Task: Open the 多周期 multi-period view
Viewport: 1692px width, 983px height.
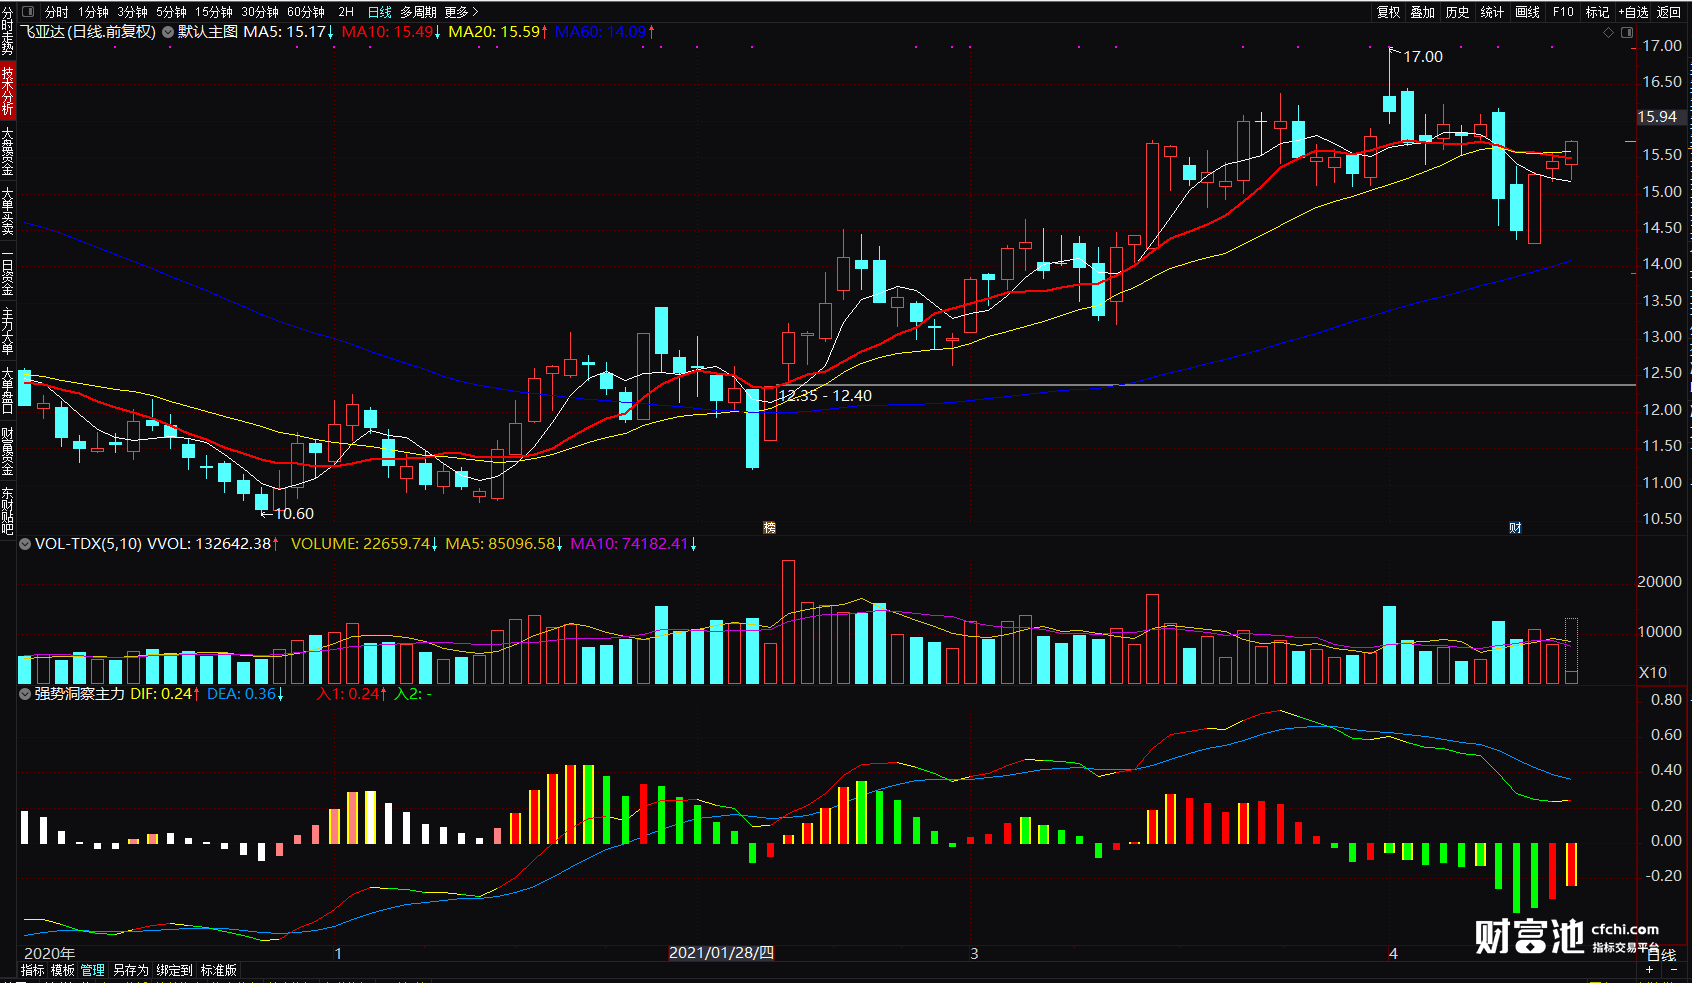Action: (418, 12)
